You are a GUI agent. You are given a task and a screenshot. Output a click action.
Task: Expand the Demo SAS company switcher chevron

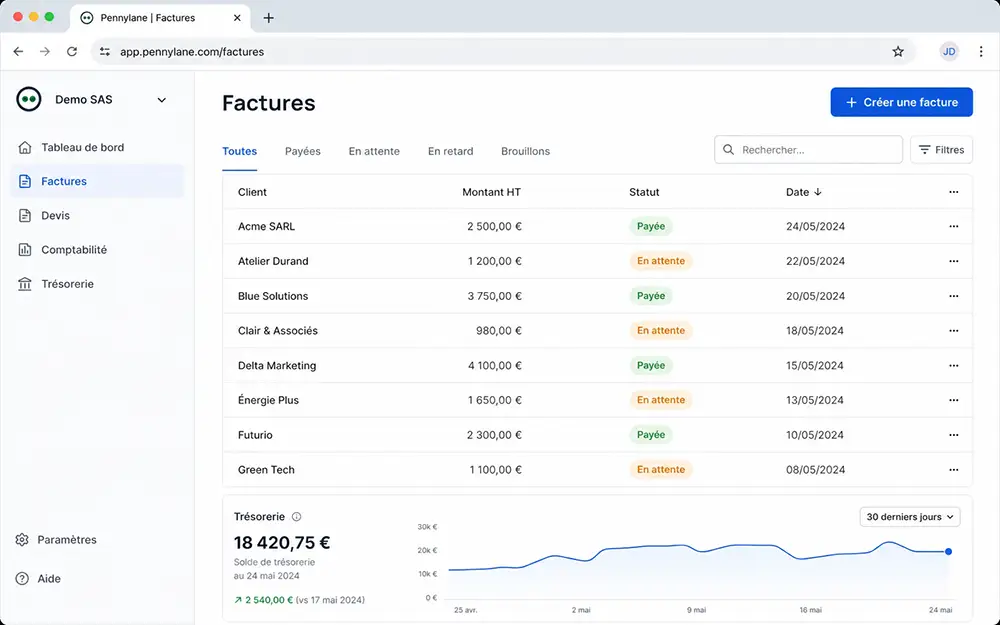click(x=162, y=100)
